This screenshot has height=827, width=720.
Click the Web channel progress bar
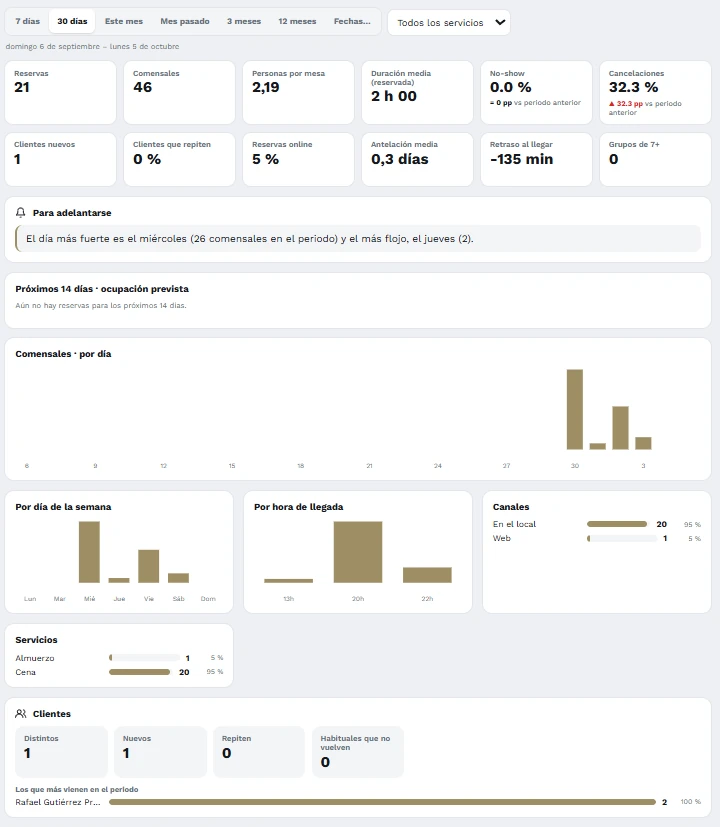click(x=622, y=538)
